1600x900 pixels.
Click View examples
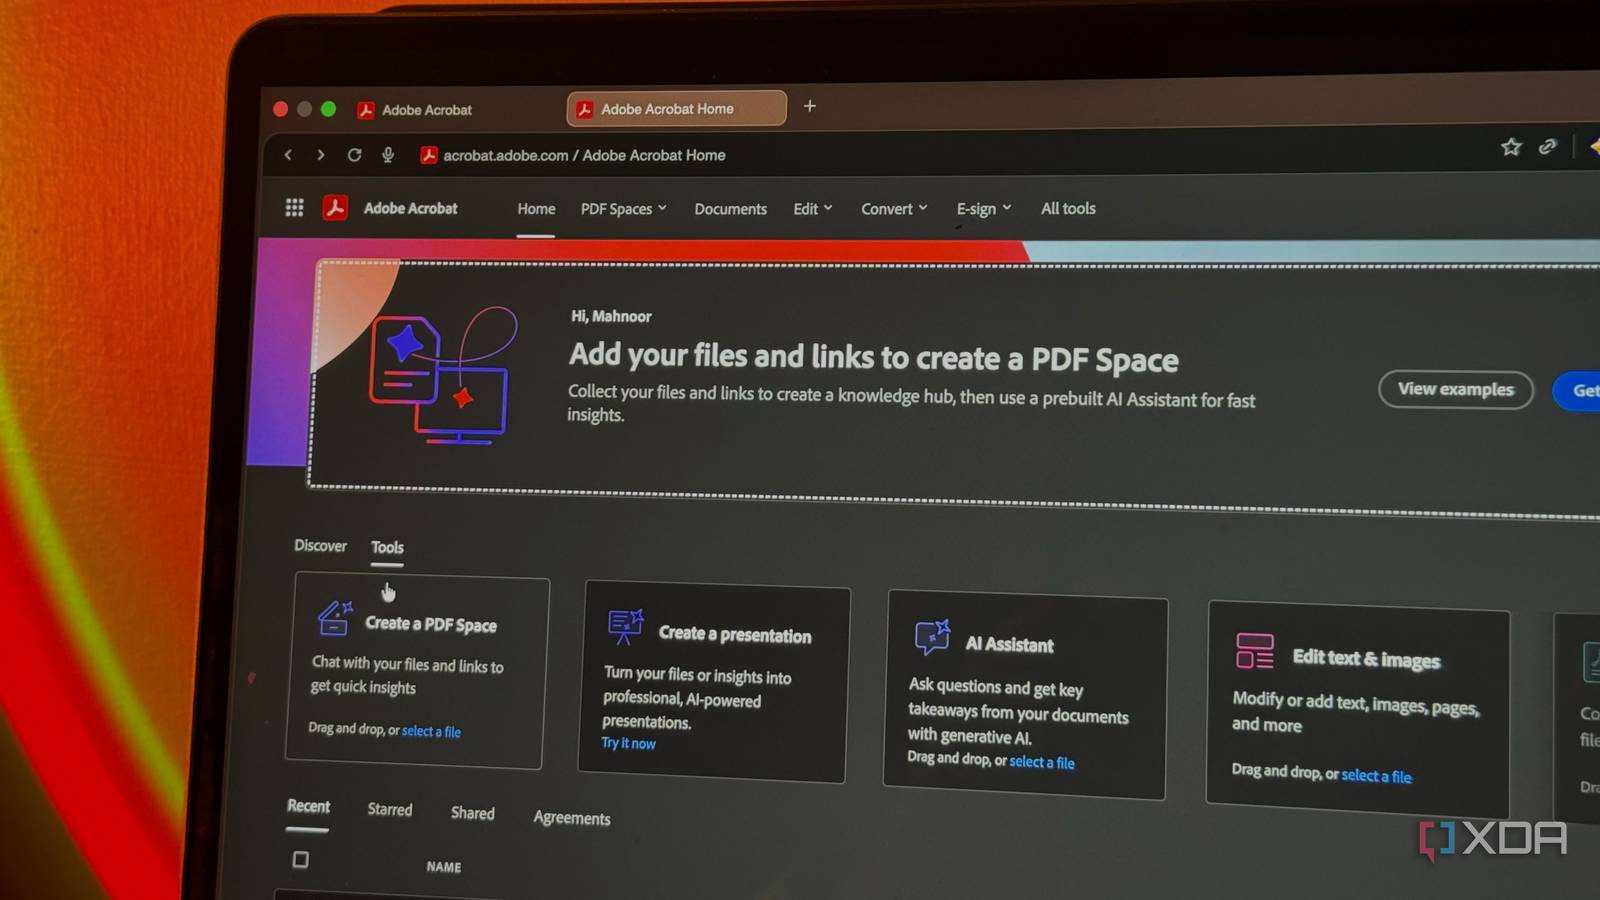[x=1455, y=389]
